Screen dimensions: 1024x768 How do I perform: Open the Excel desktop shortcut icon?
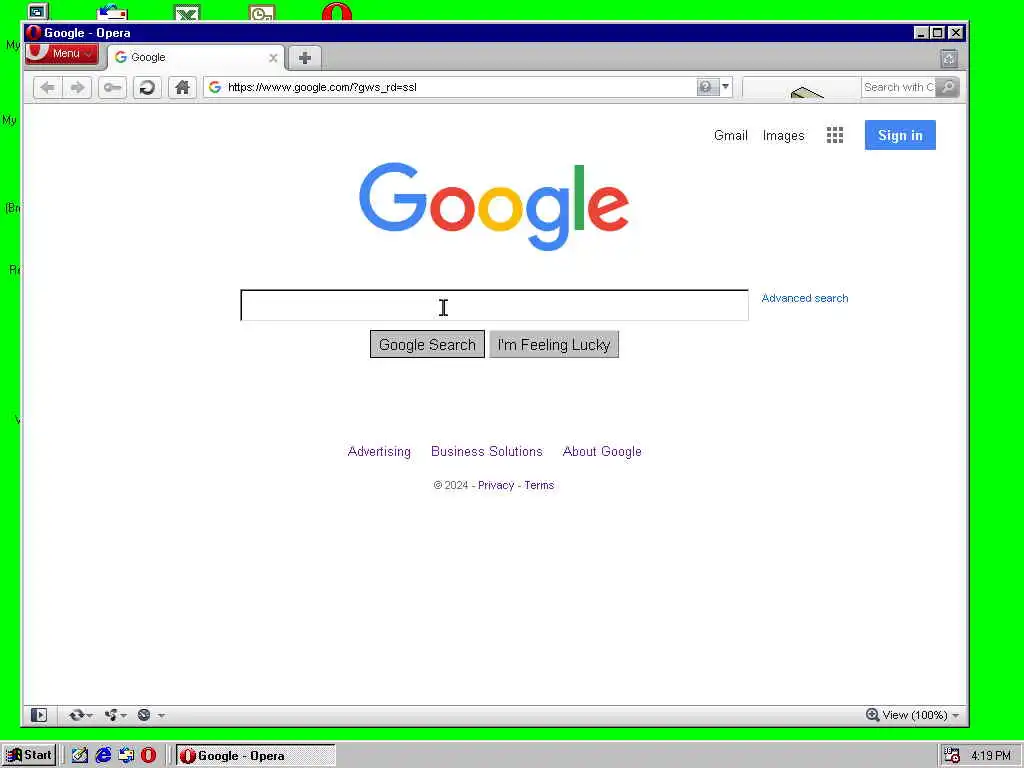(x=187, y=12)
